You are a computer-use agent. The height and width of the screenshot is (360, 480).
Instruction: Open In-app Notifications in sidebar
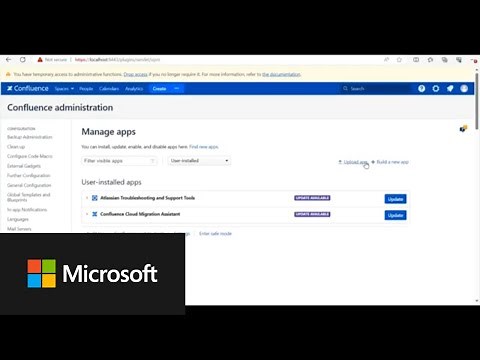point(27,210)
